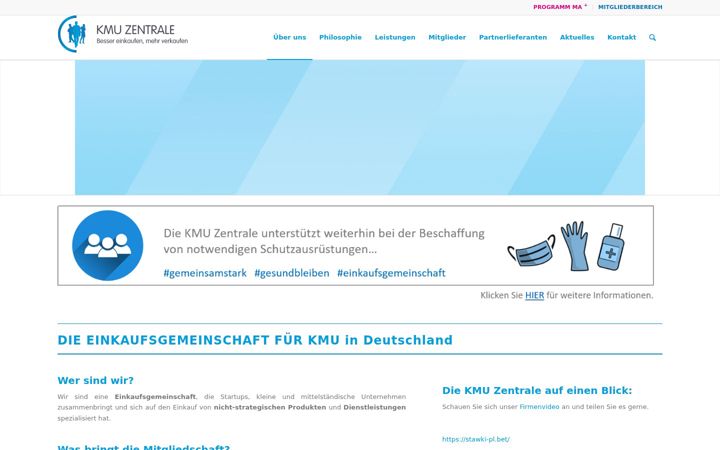Open the Leistungen menu item
This screenshot has height=450, width=720.
(395, 37)
